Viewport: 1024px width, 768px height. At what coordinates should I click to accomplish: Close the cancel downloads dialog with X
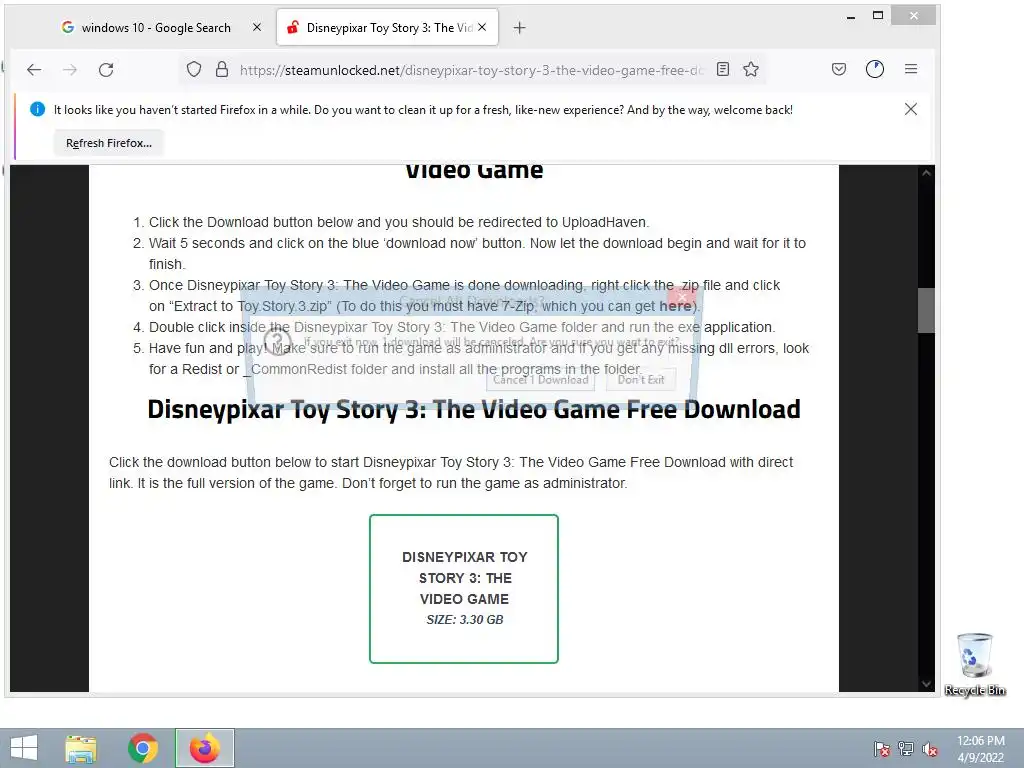(681, 298)
